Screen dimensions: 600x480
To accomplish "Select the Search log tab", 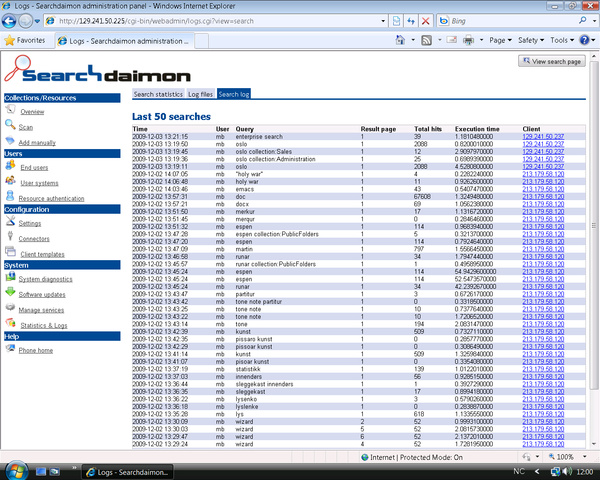I will (234, 94).
